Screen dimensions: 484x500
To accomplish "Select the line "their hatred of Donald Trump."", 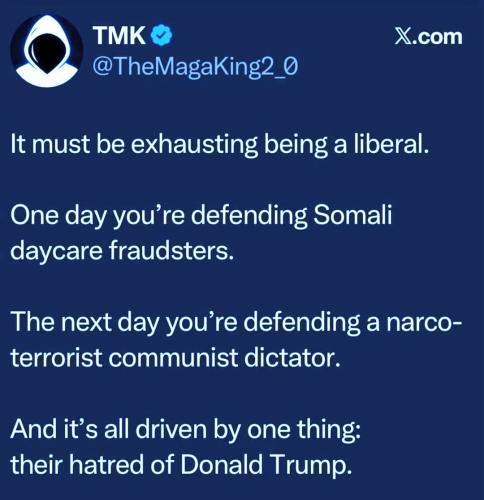I will (181, 465).
